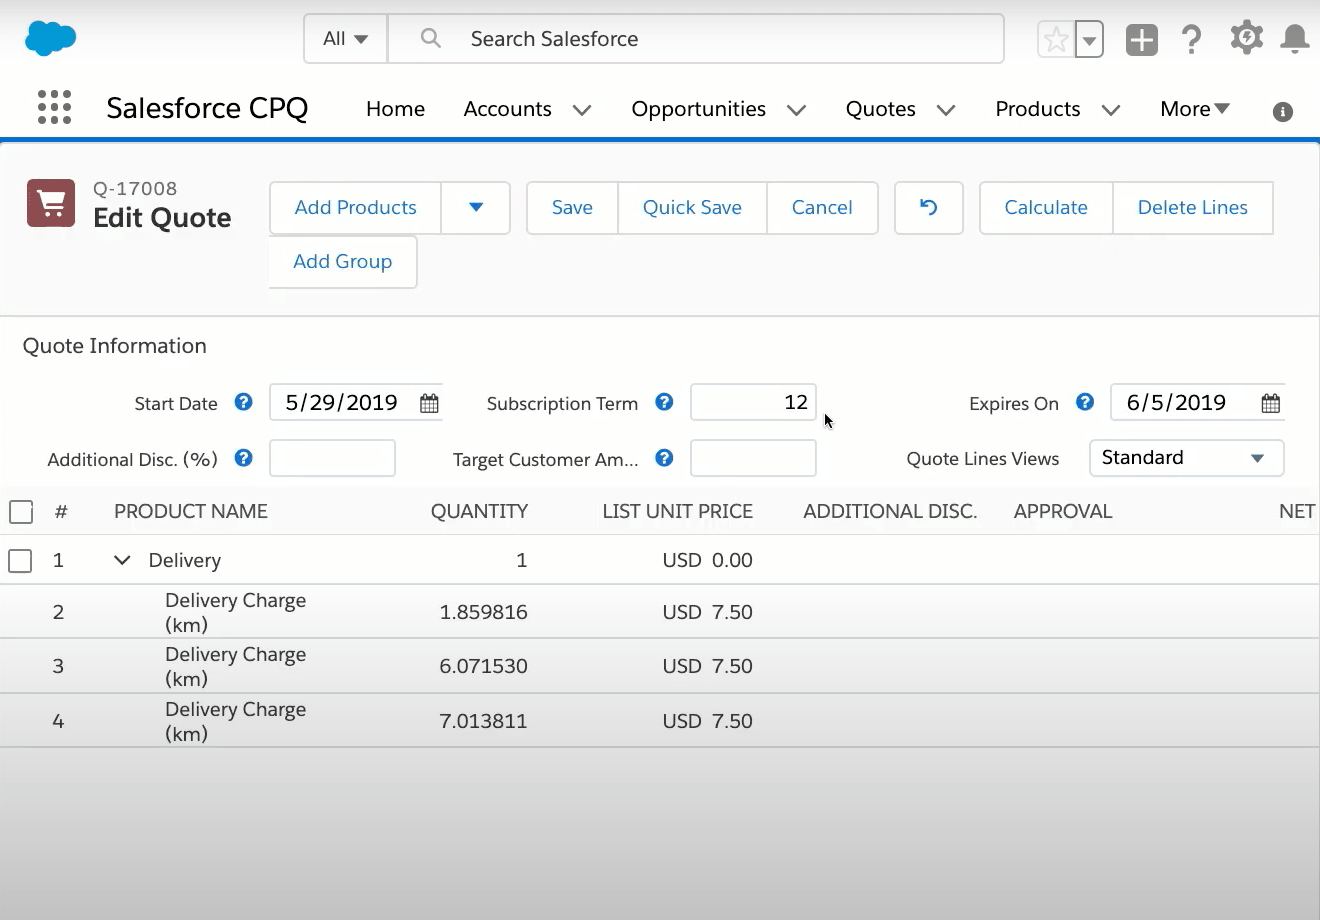
Task: Click the Search Salesforce field
Action: click(696, 39)
